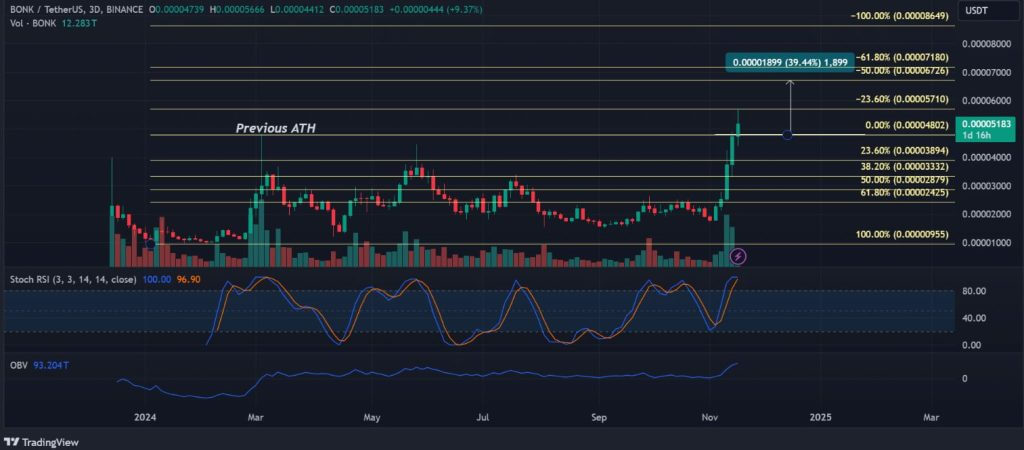Click the Fib anchor circle near January 2024

click(x=151, y=244)
